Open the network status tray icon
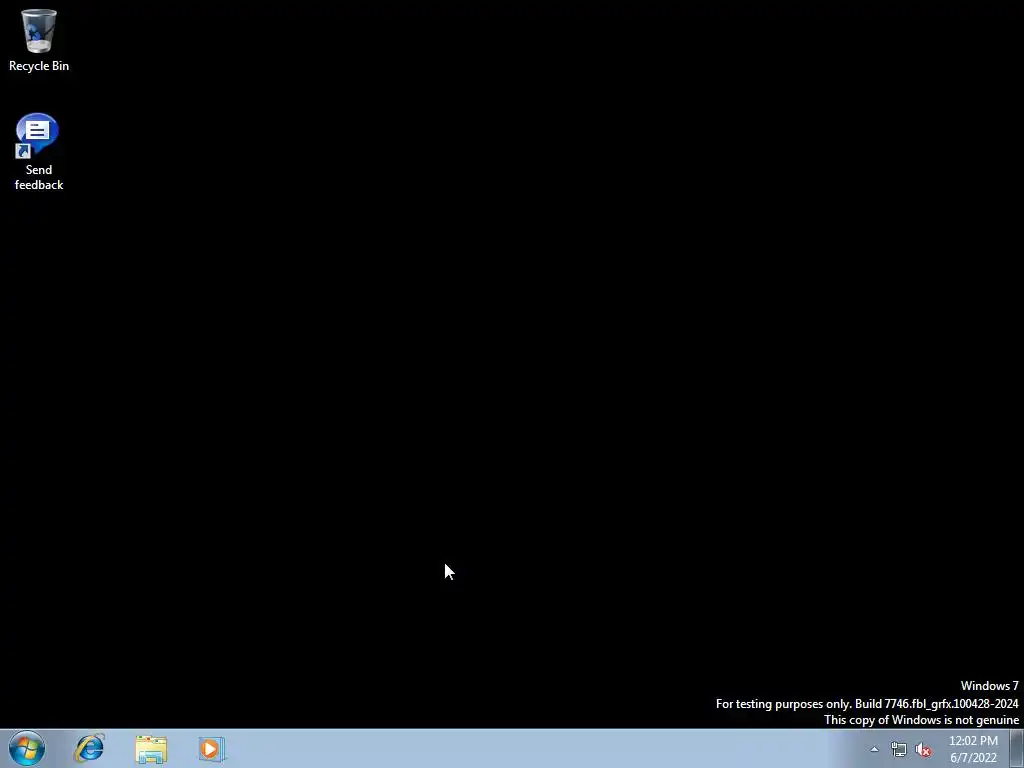 point(899,750)
